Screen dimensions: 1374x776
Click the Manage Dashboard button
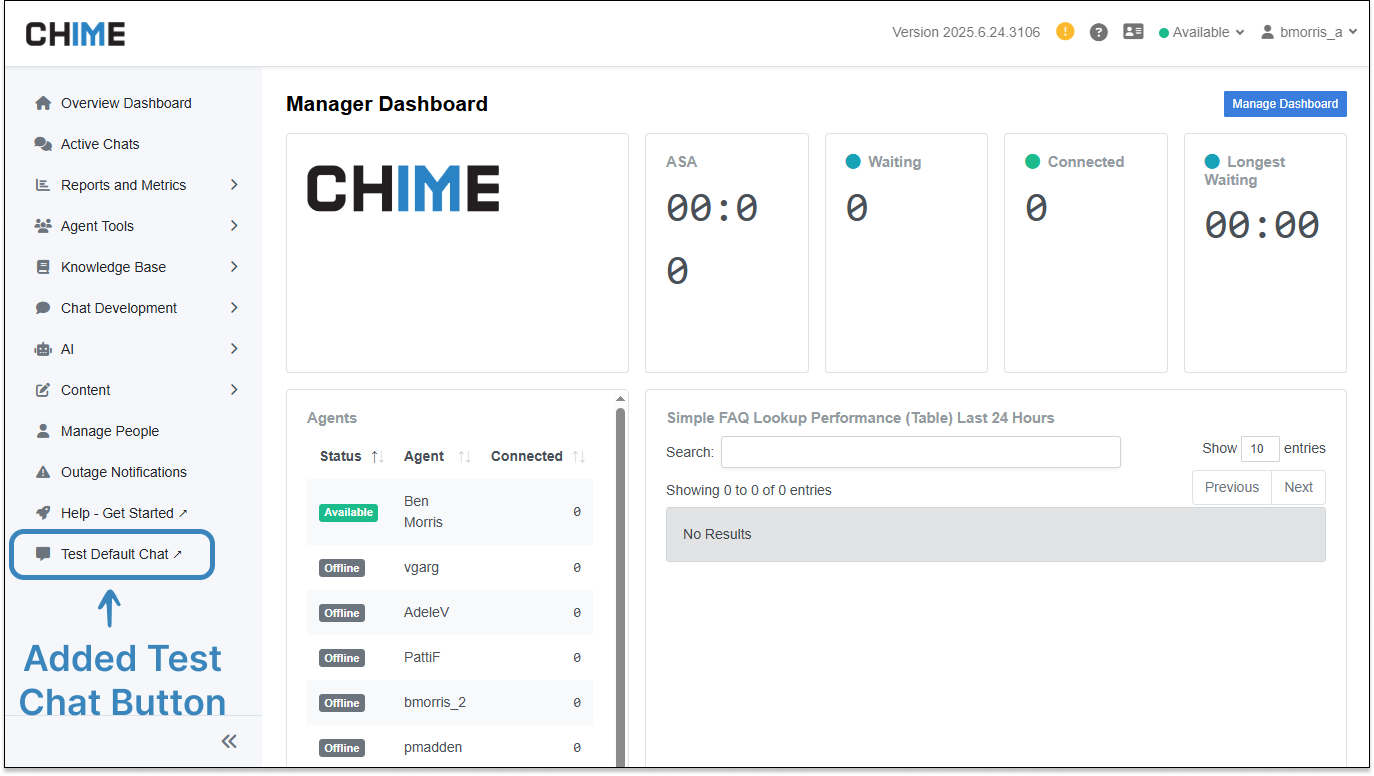point(1285,104)
